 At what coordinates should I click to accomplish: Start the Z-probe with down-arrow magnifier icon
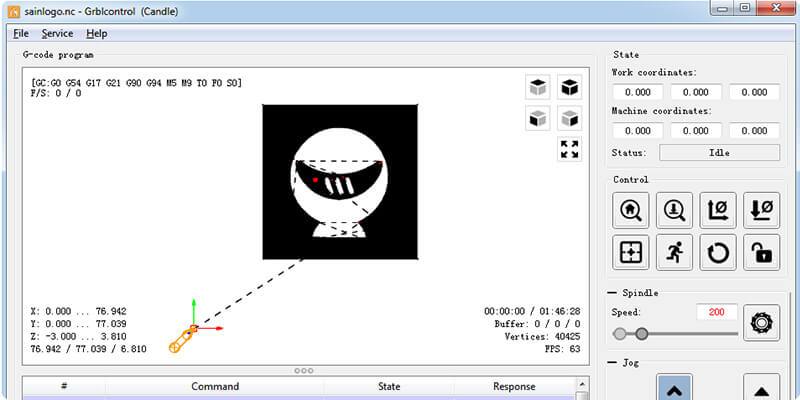pos(674,210)
